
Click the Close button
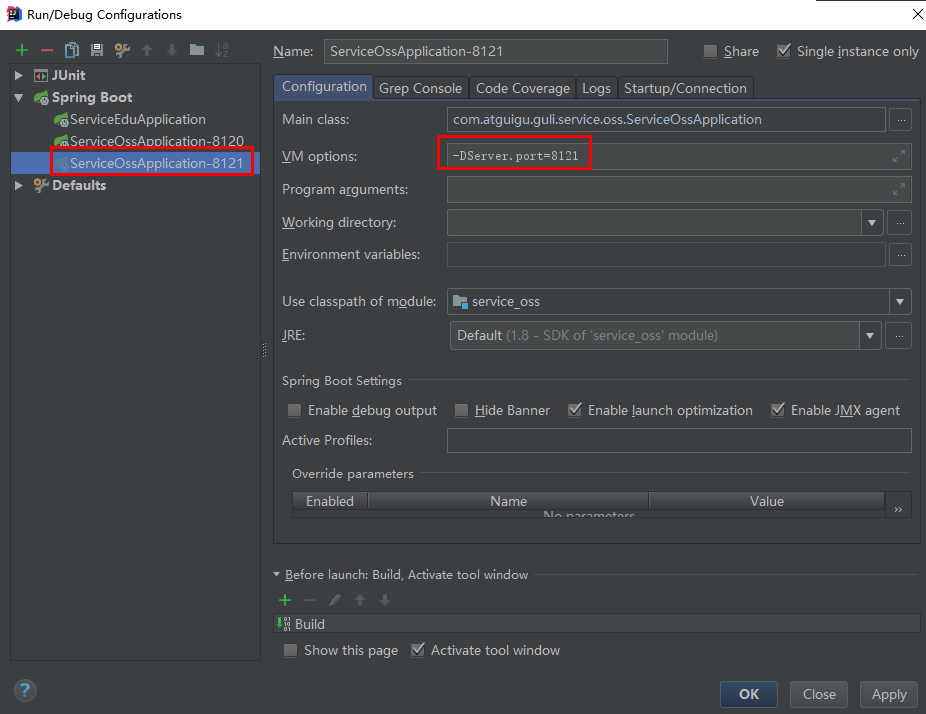coord(819,694)
